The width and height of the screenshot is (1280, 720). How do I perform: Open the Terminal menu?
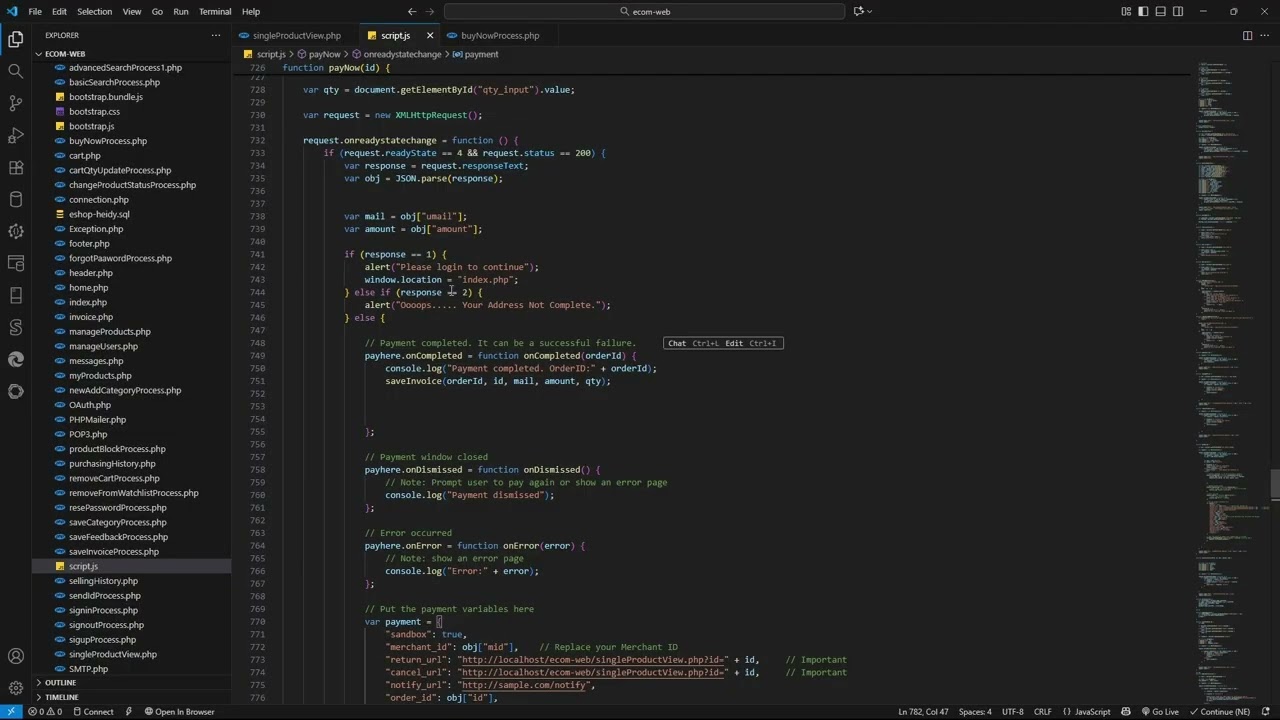tap(215, 11)
